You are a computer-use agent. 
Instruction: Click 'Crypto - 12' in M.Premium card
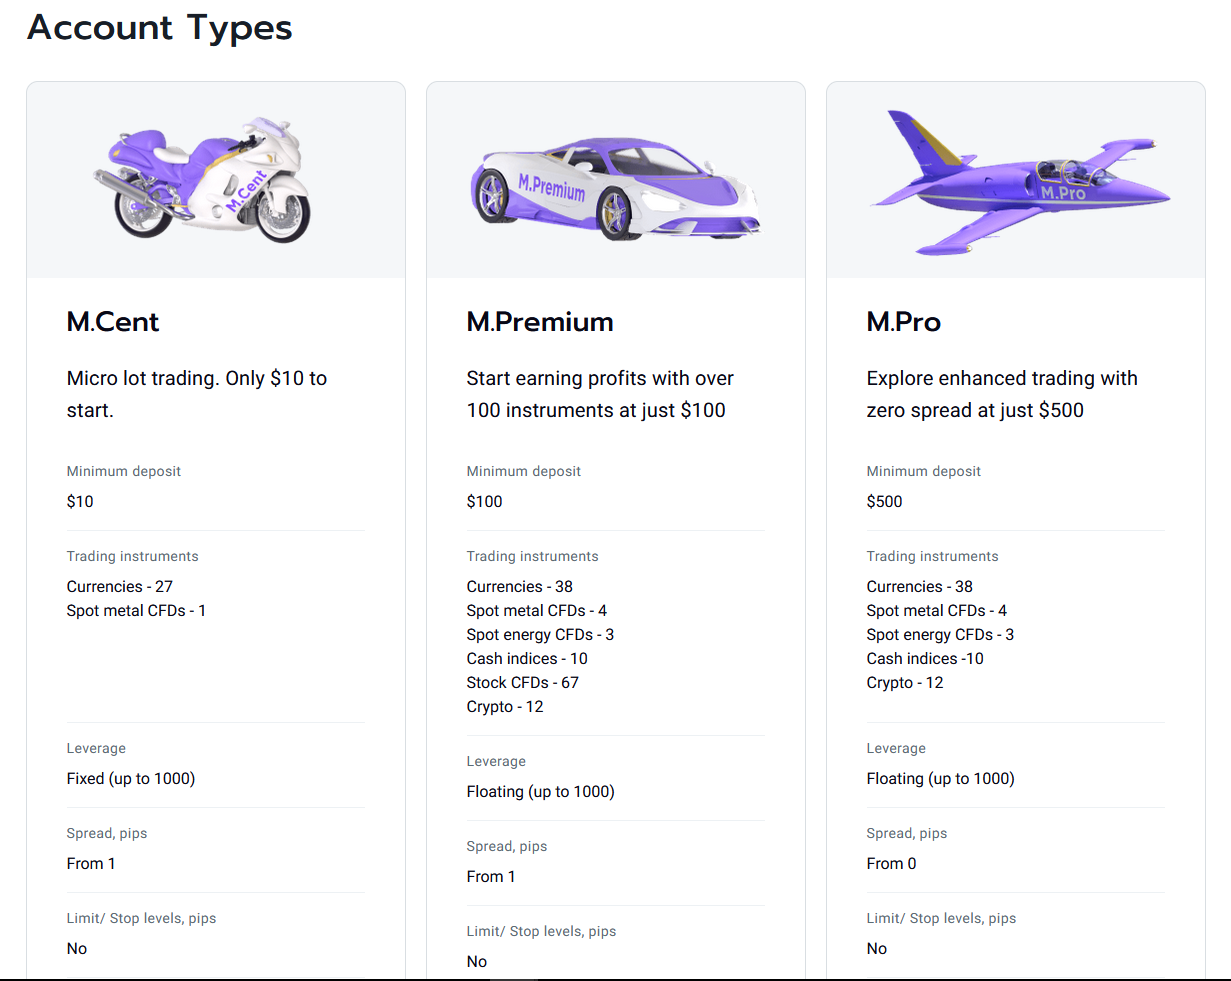point(505,707)
